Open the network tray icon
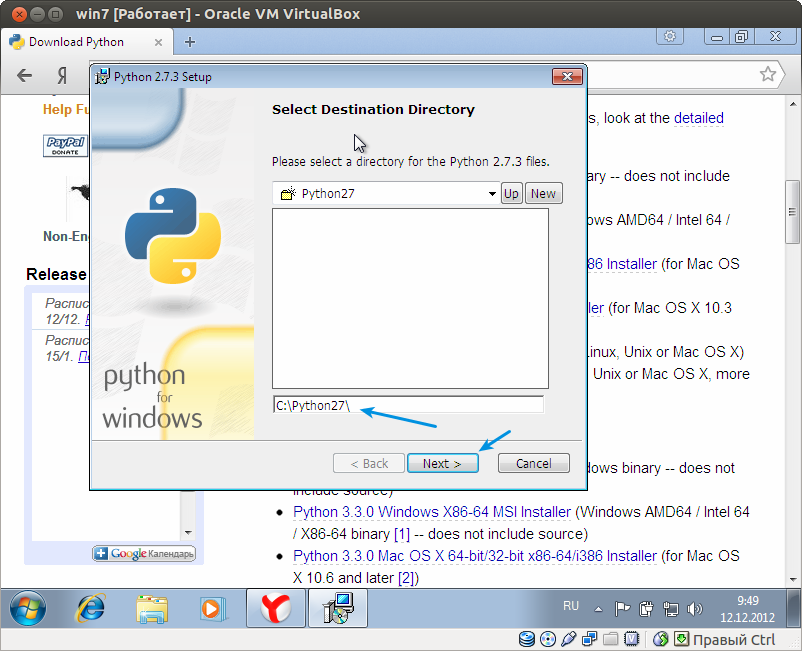Image resolution: width=802 pixels, height=651 pixels. 671,609
